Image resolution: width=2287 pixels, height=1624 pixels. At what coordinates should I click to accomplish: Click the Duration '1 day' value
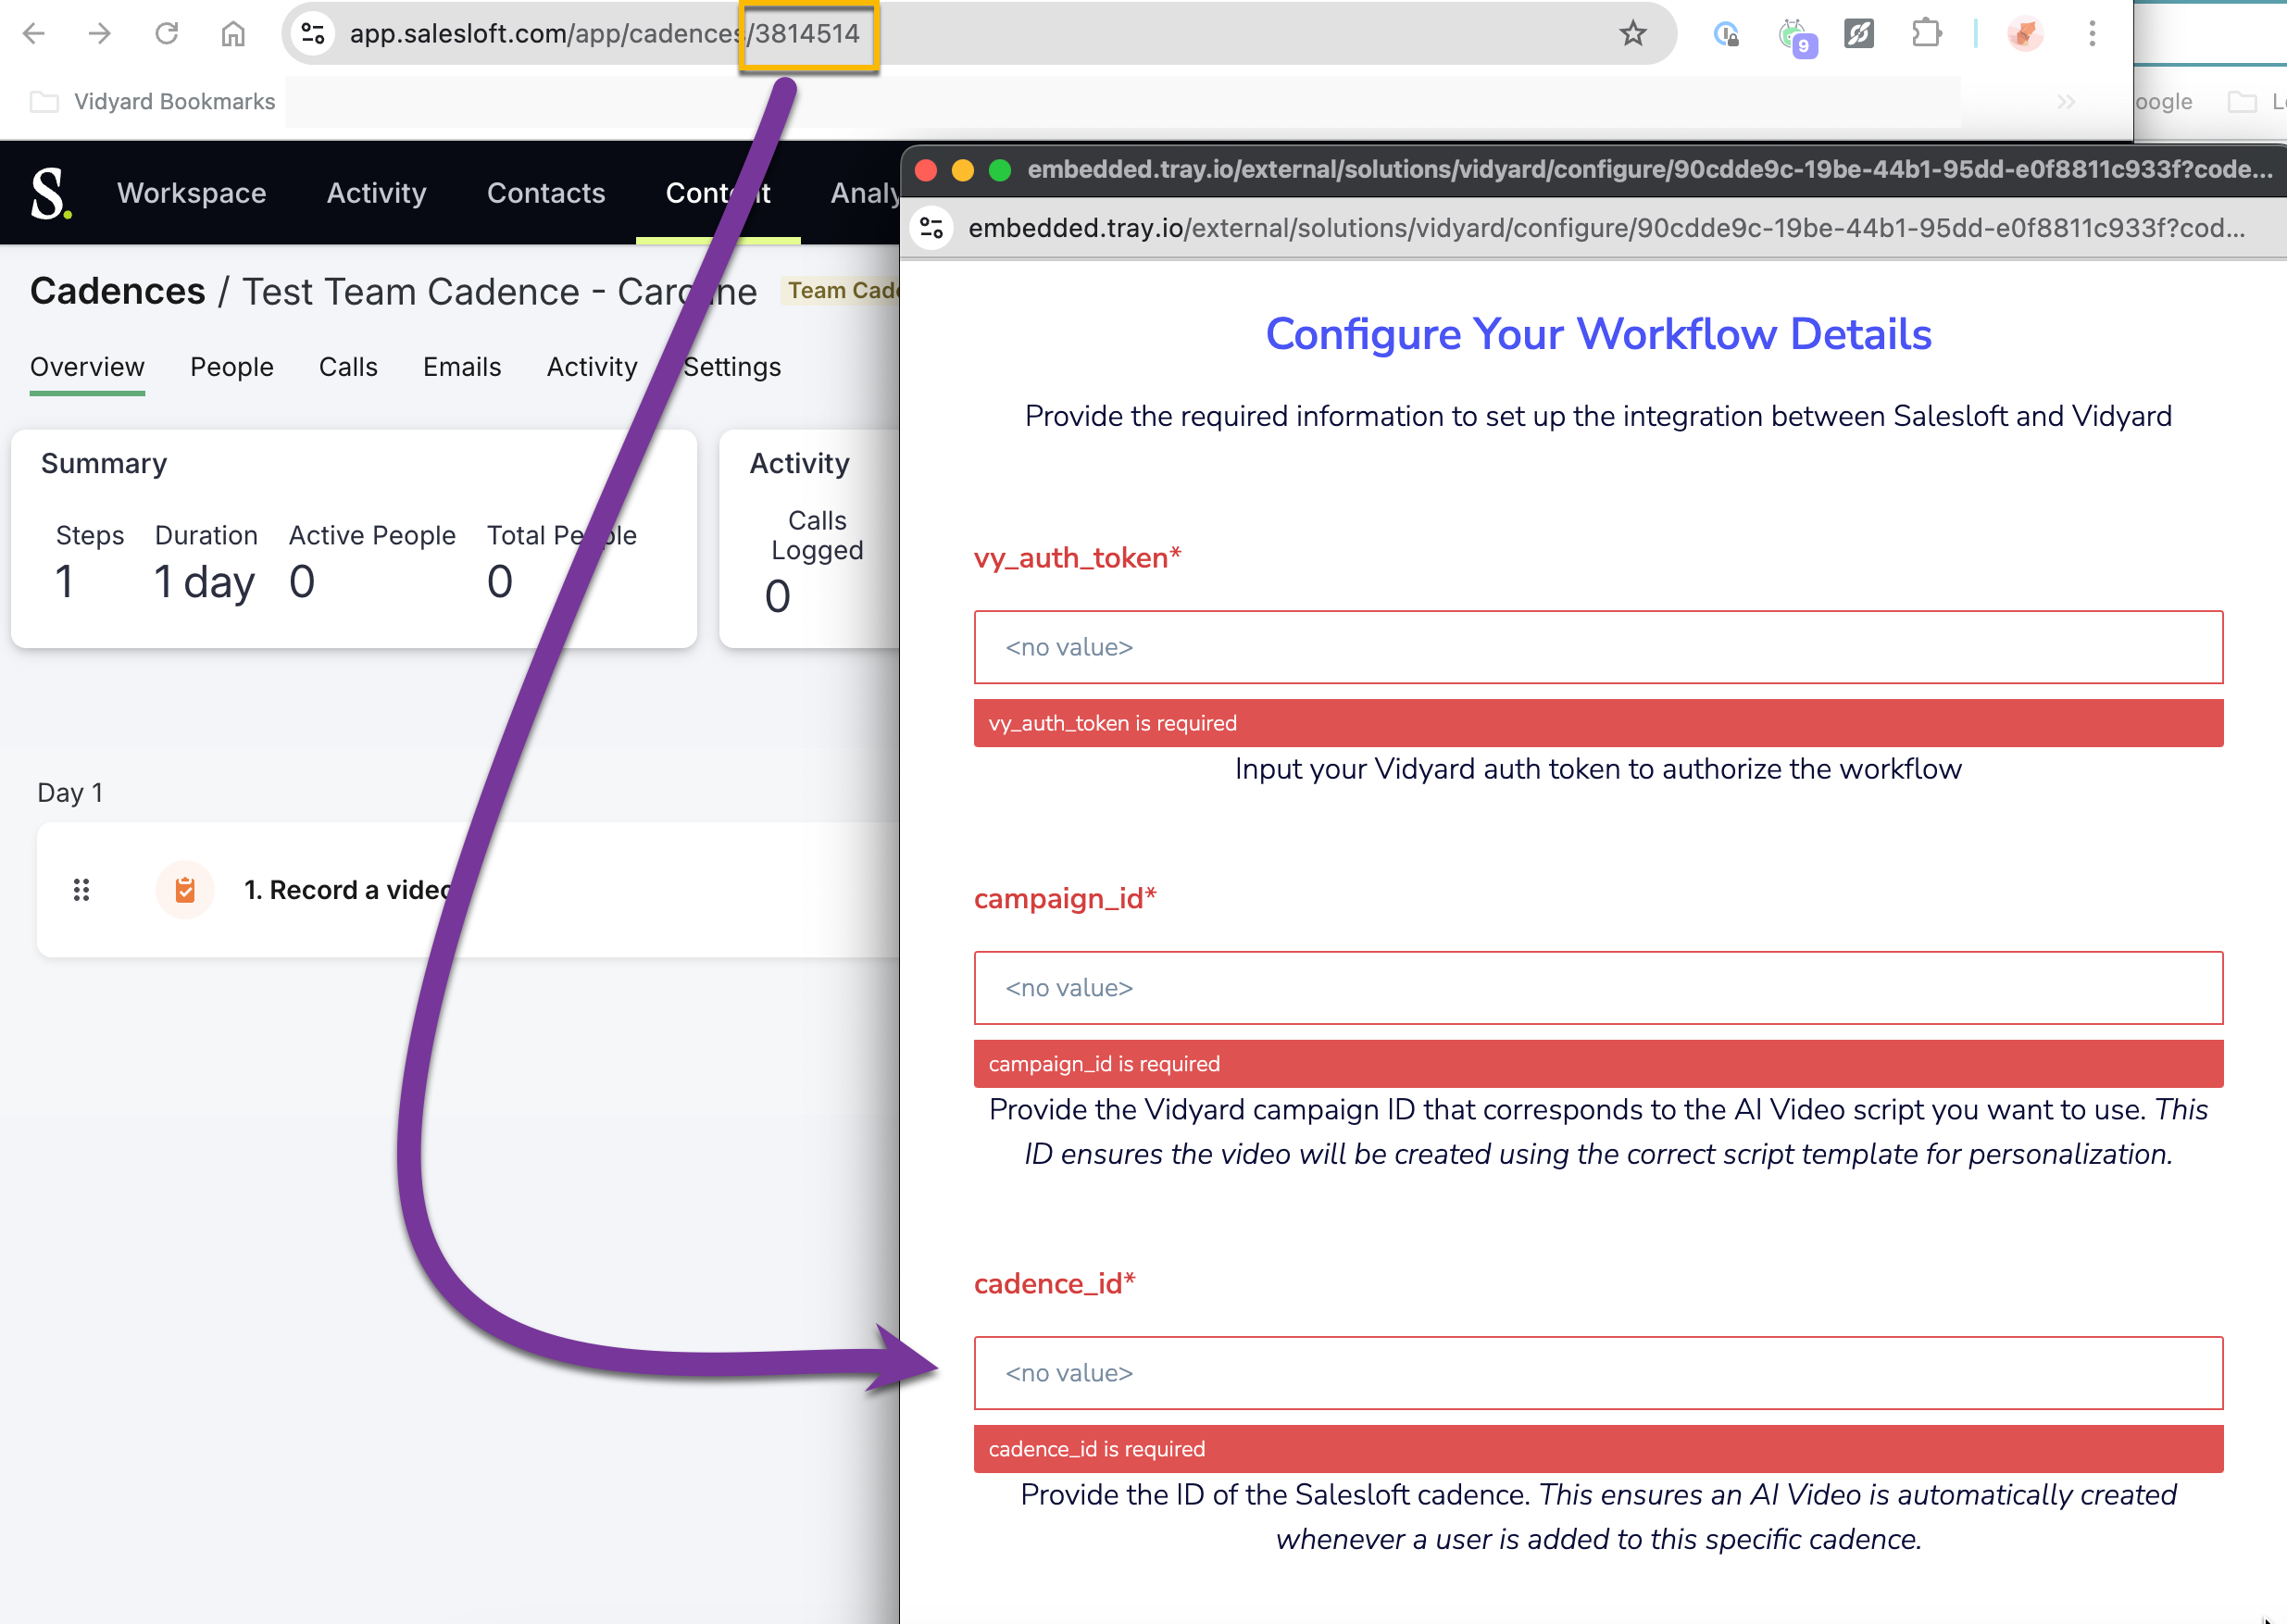click(205, 582)
